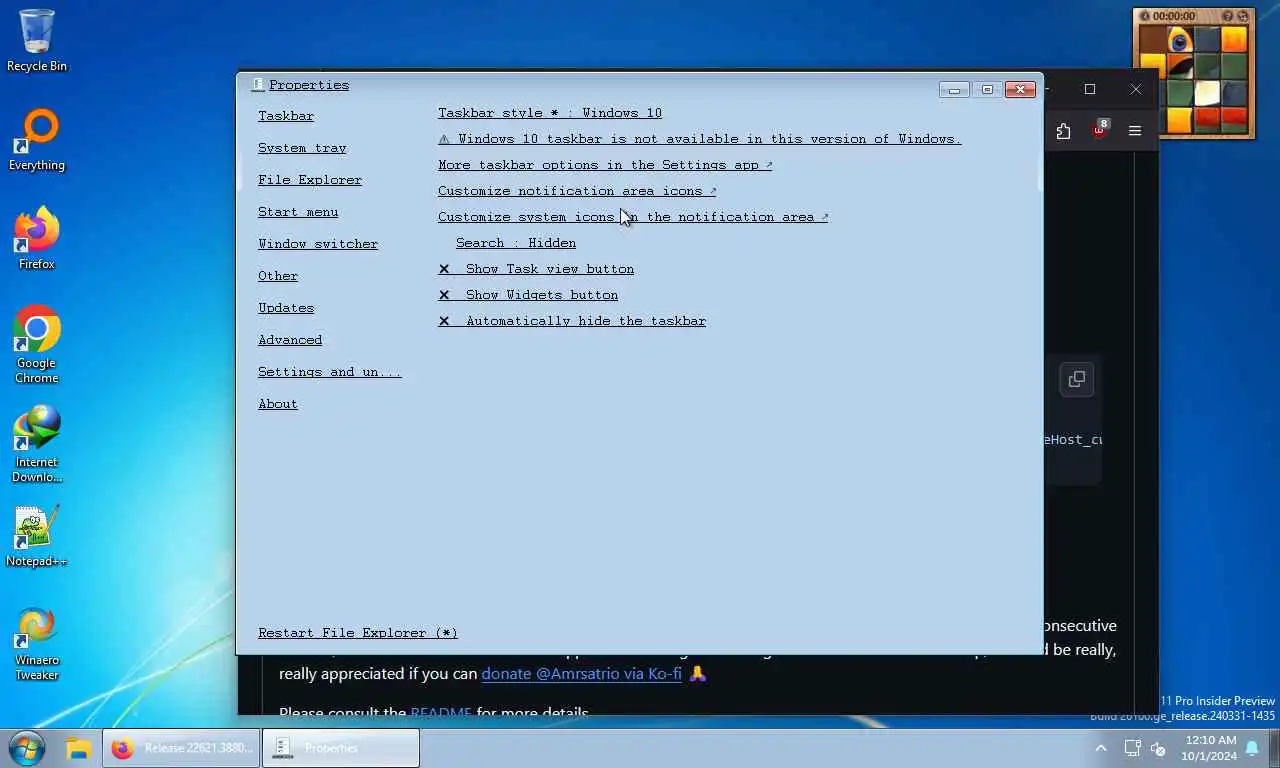Toggle Automatically hide the taskbar
Image resolution: width=1280 pixels, height=768 pixels.
click(x=572, y=321)
